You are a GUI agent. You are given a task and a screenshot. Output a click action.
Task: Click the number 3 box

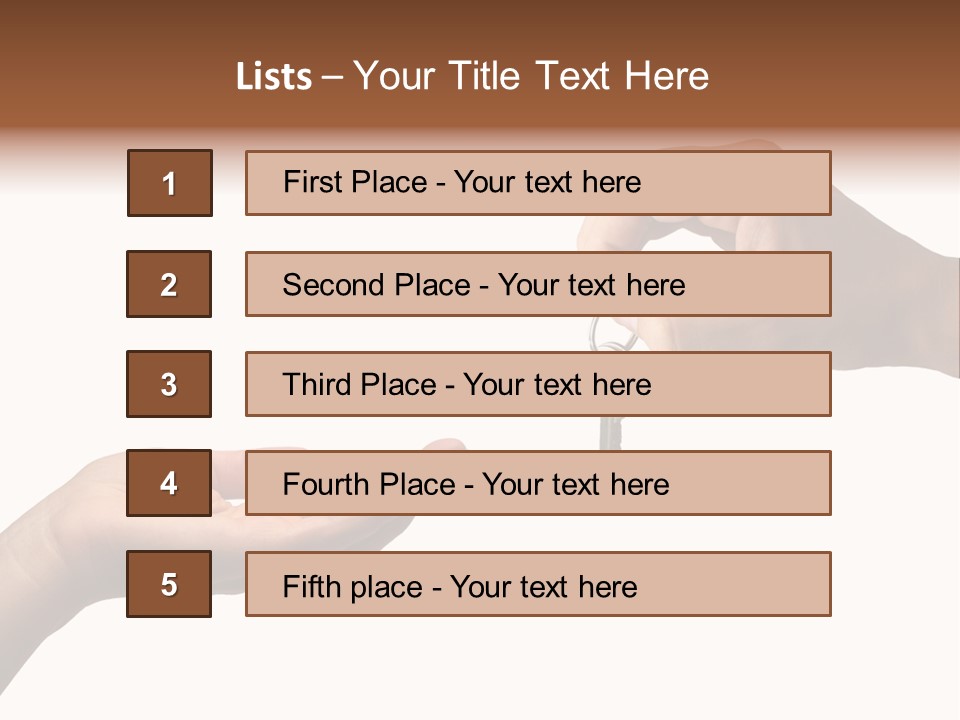169,384
